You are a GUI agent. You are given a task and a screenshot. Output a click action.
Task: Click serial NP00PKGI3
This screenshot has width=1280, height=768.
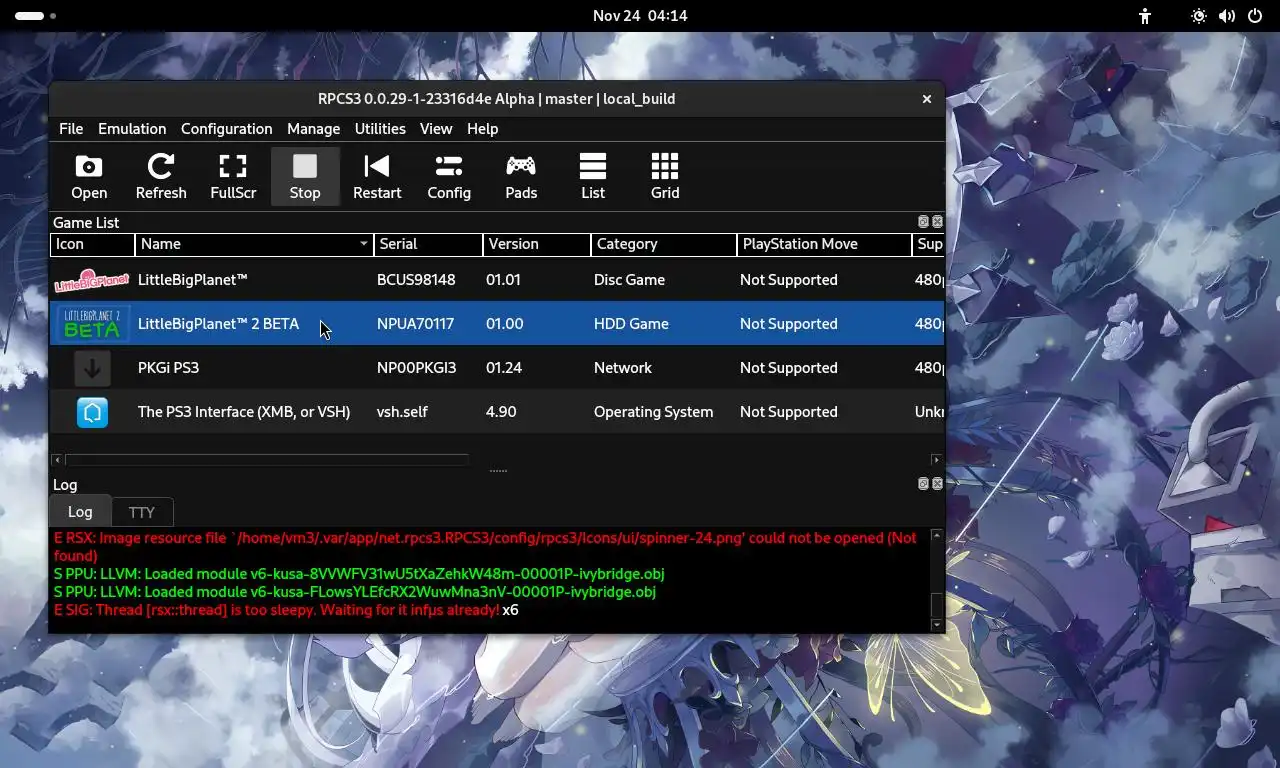(x=417, y=368)
